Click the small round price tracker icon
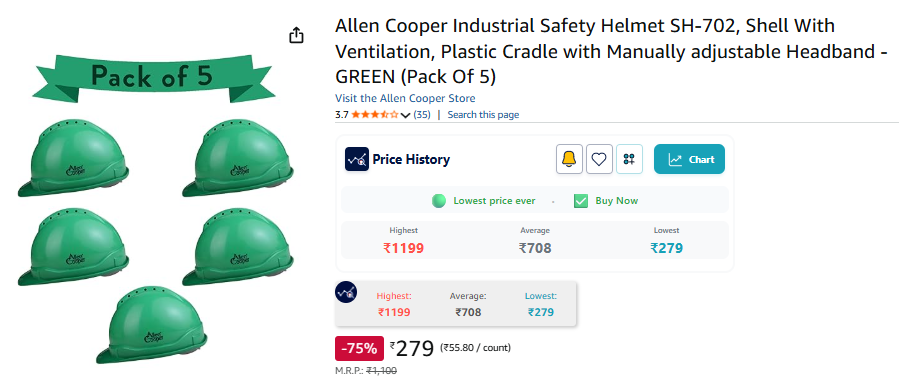910x383 pixels. click(x=346, y=292)
